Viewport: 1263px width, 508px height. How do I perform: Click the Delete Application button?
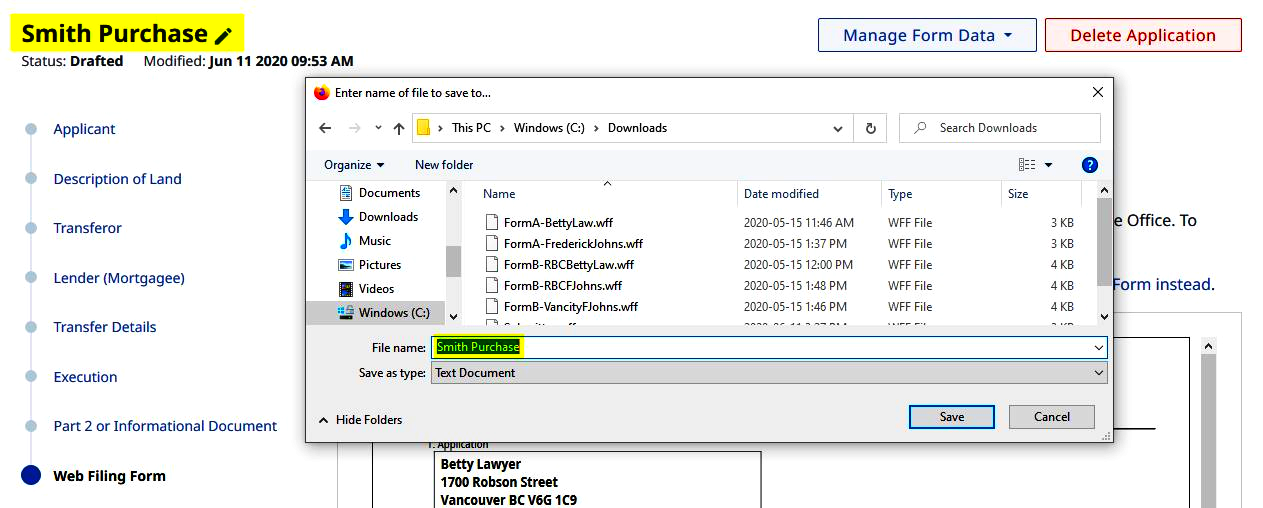coord(1143,35)
